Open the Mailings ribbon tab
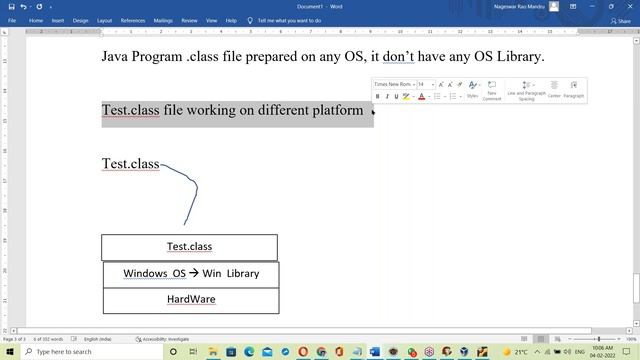This screenshot has height=360, width=640. click(163, 20)
